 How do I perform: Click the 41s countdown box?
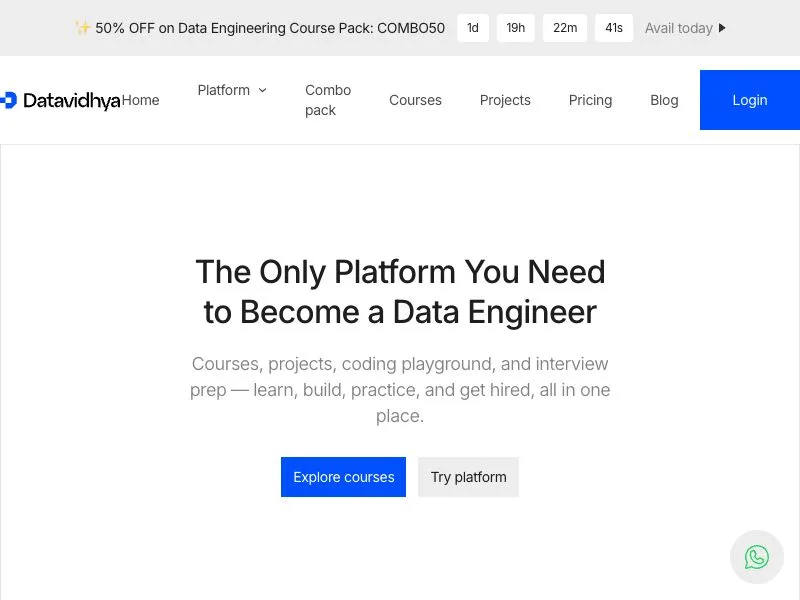614,28
